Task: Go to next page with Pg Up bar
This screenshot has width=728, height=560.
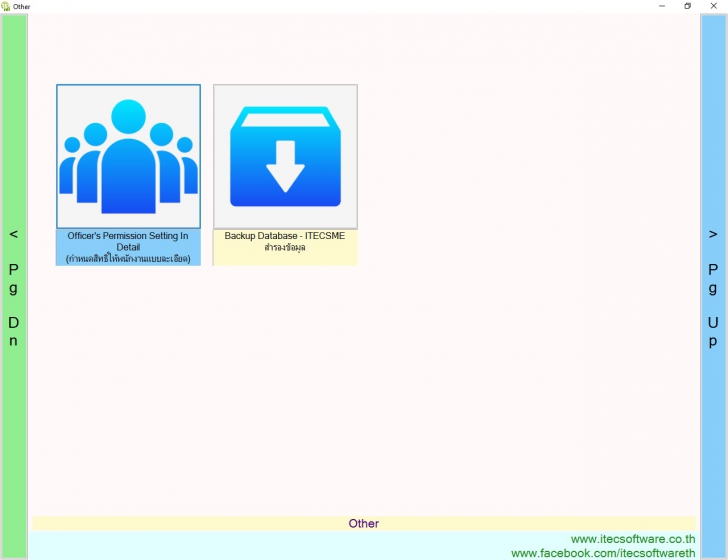Action: tap(713, 286)
